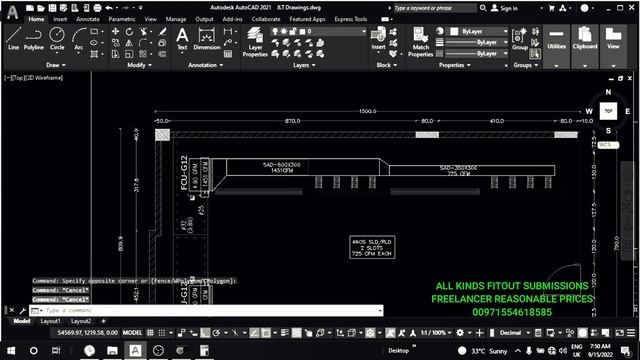Click the Undo arrow icon
The image size is (640, 360).
[109, 8]
